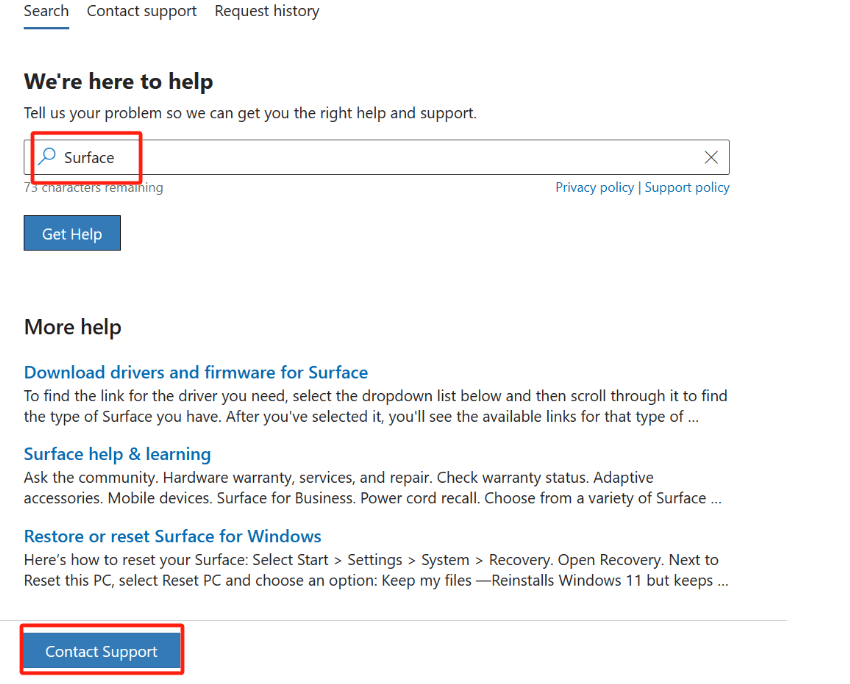Open the Privacy policy link
Viewport: 850px width, 684px height.
click(x=594, y=188)
